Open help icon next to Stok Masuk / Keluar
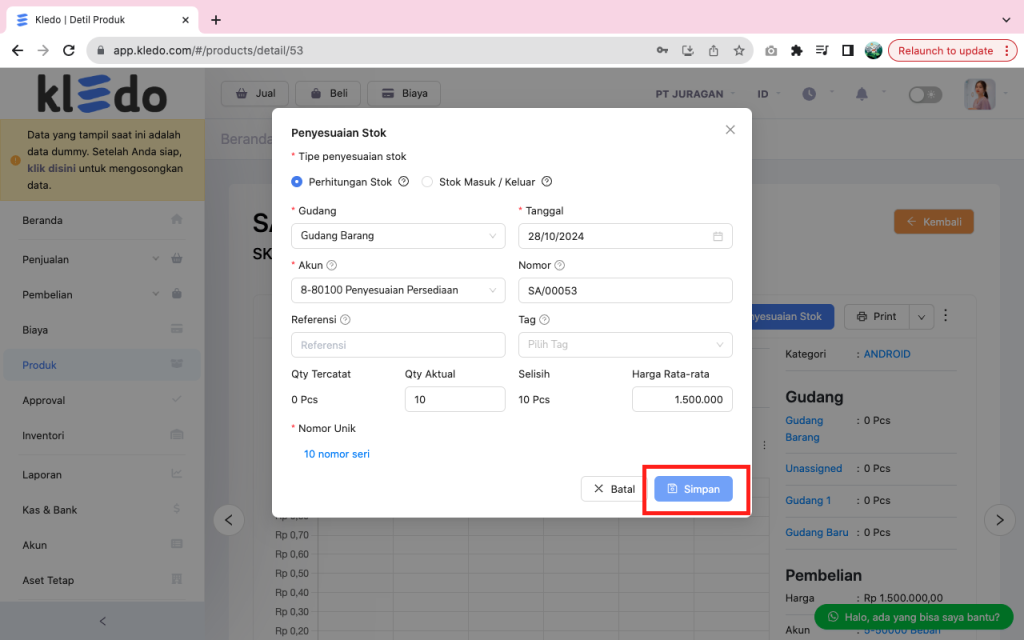This screenshot has width=1024, height=640. pyautogui.click(x=547, y=182)
